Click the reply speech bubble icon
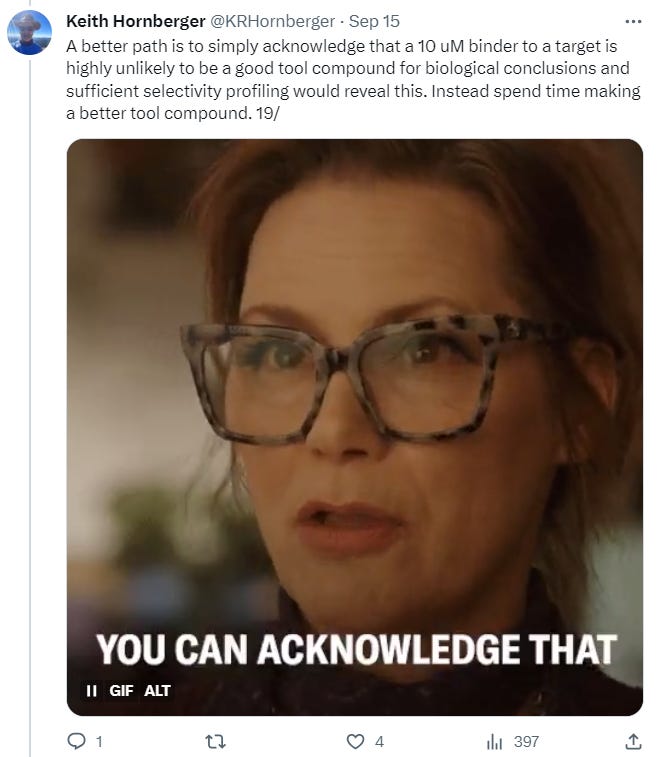The image size is (659, 757). (76, 741)
